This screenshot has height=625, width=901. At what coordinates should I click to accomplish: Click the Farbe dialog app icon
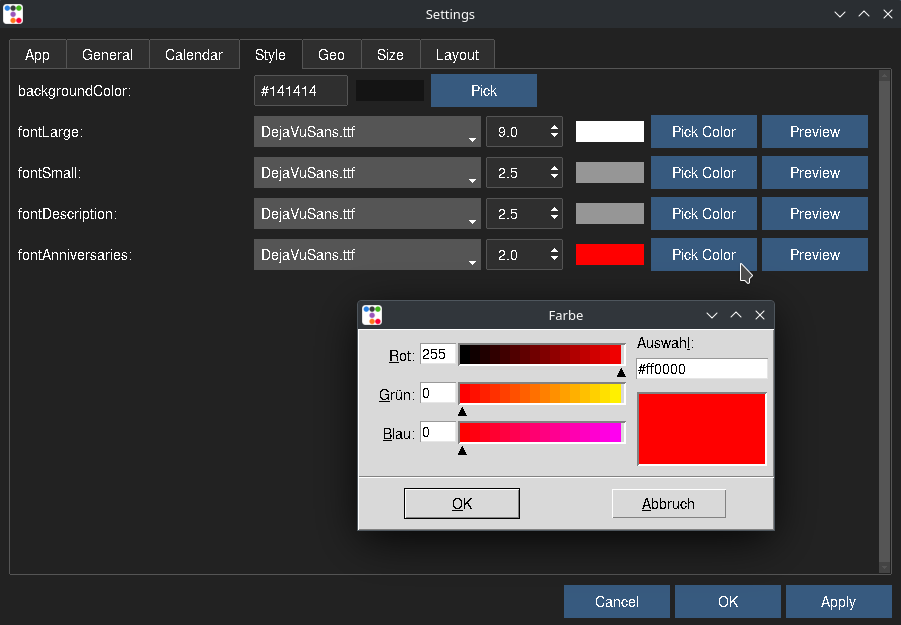pos(372,315)
